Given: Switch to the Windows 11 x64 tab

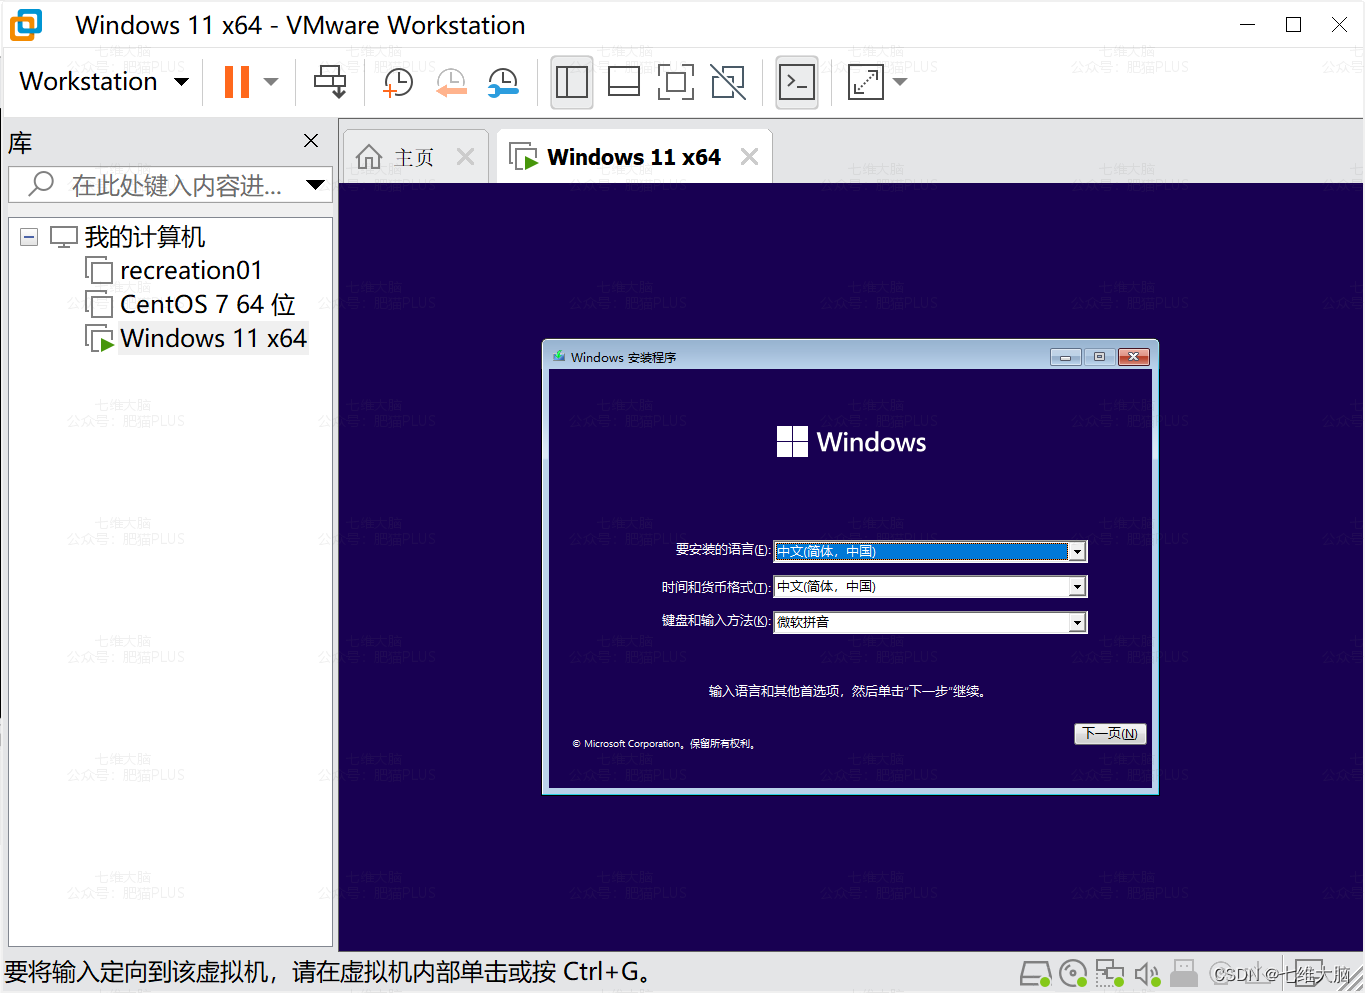Looking at the screenshot, I should pos(633,157).
